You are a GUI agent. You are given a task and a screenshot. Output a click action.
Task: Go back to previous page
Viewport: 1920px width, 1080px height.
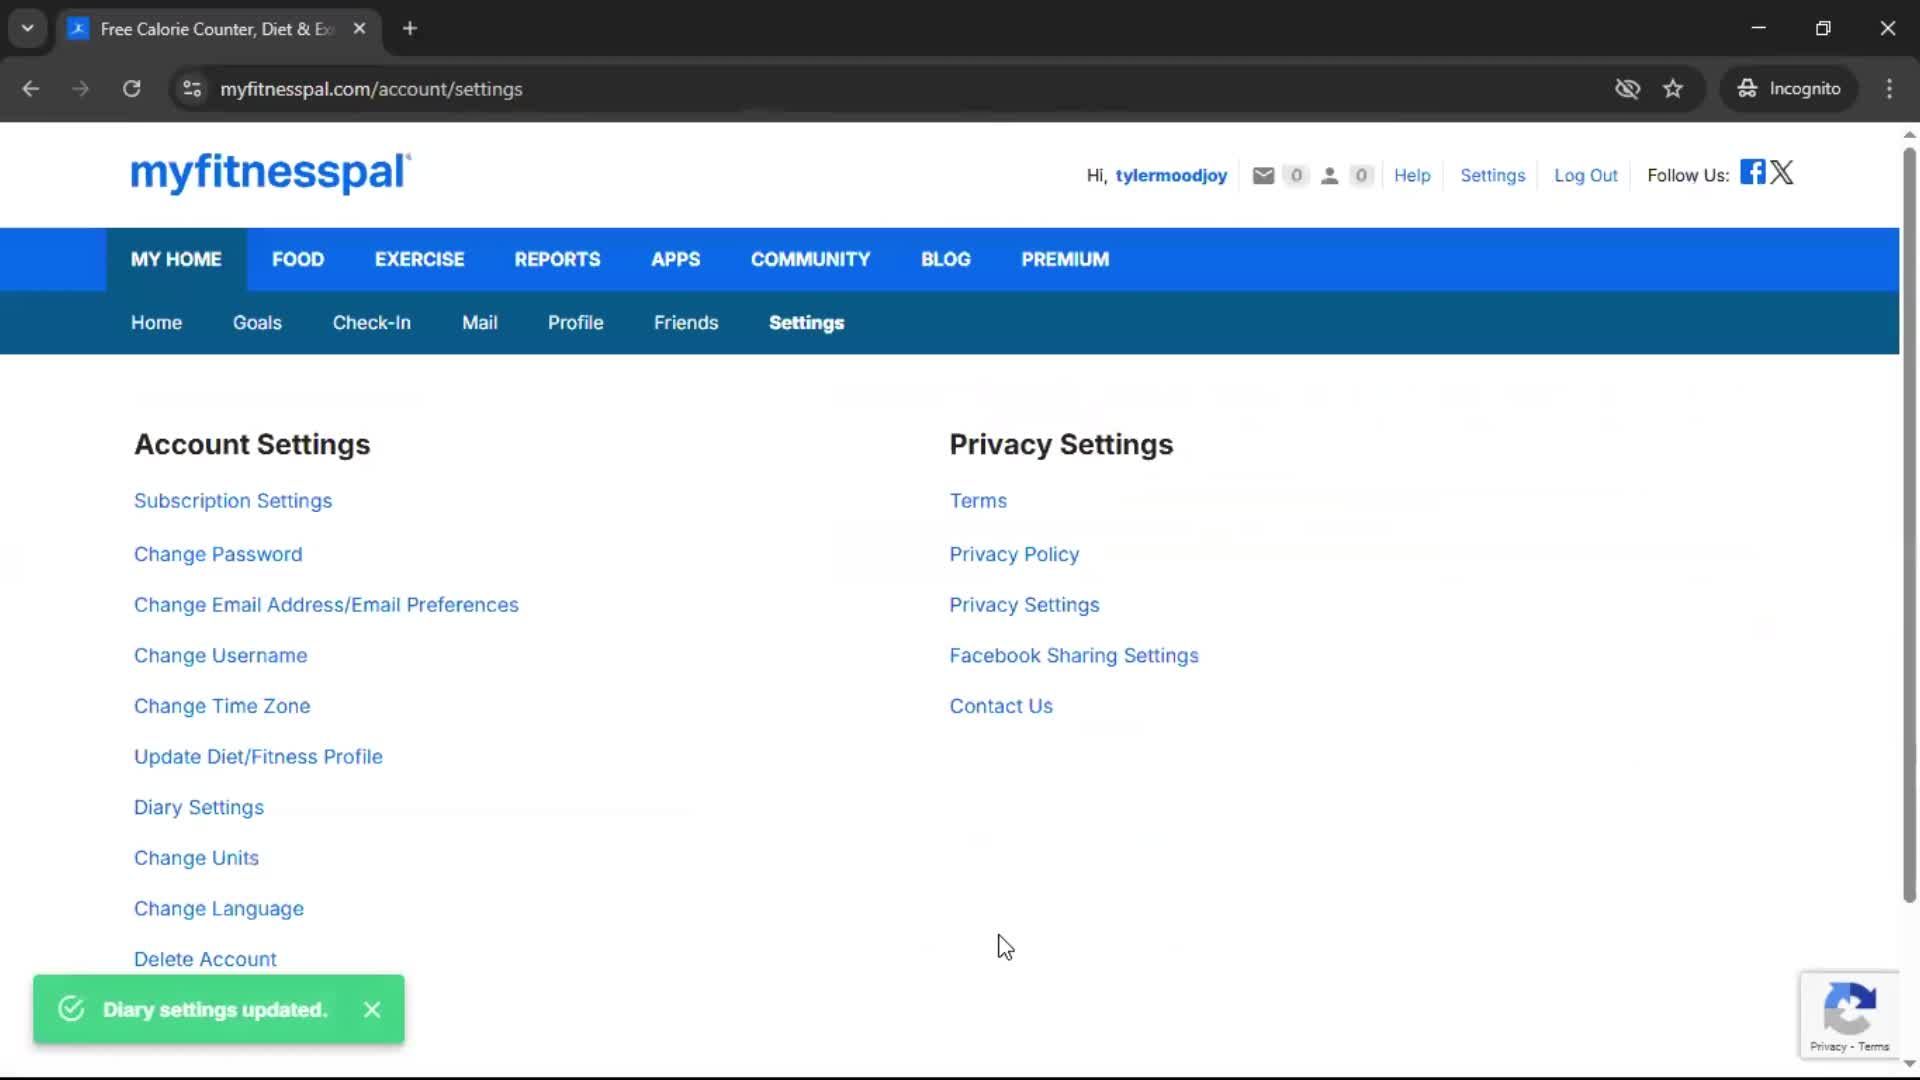(31, 89)
